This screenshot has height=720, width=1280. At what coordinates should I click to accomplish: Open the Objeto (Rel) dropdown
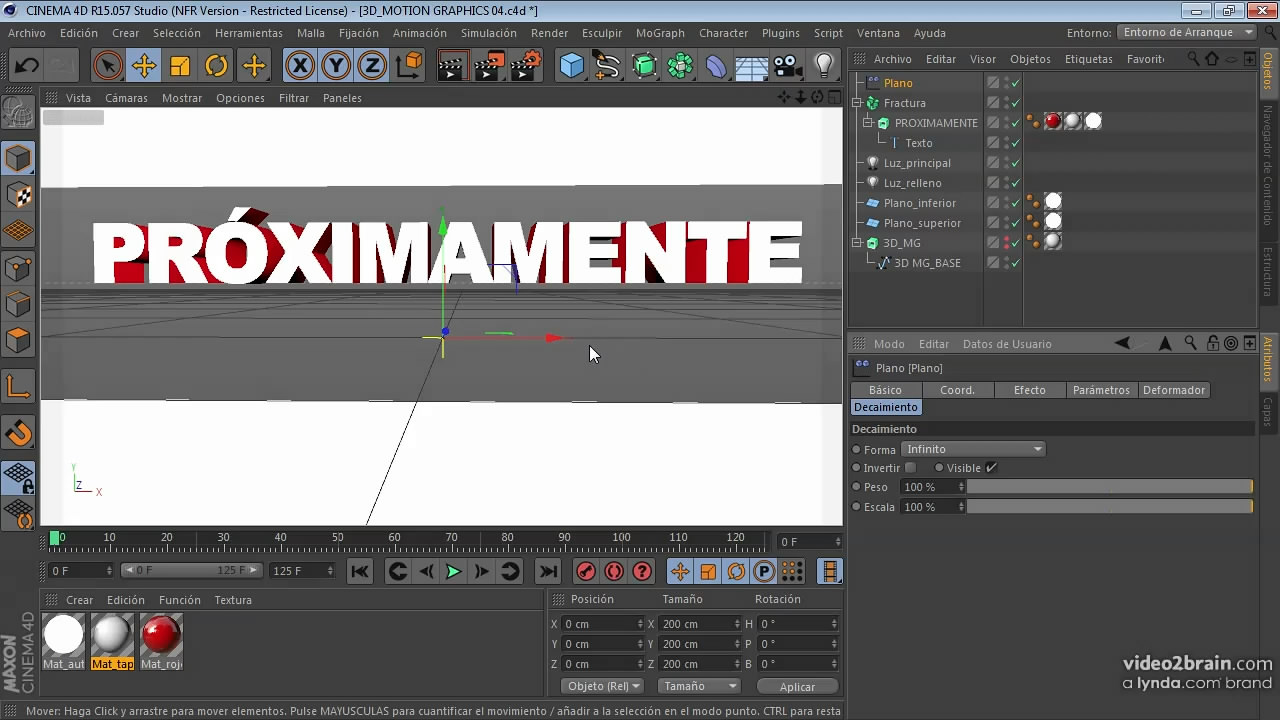[x=604, y=686]
